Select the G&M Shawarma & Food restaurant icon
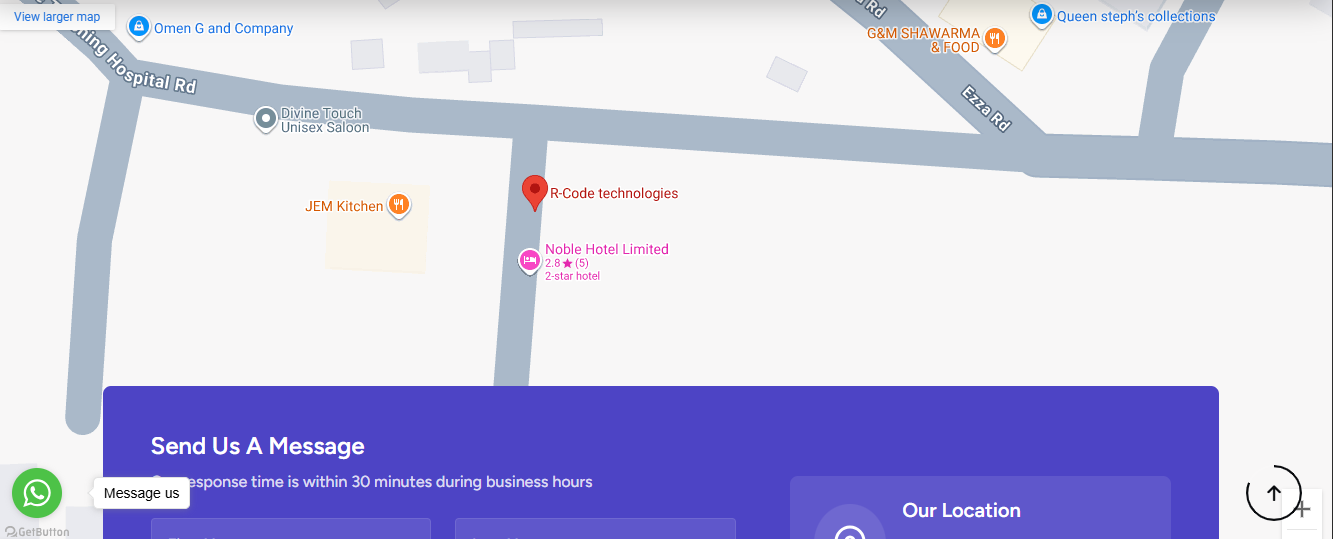This screenshot has width=1333, height=539. click(x=994, y=40)
